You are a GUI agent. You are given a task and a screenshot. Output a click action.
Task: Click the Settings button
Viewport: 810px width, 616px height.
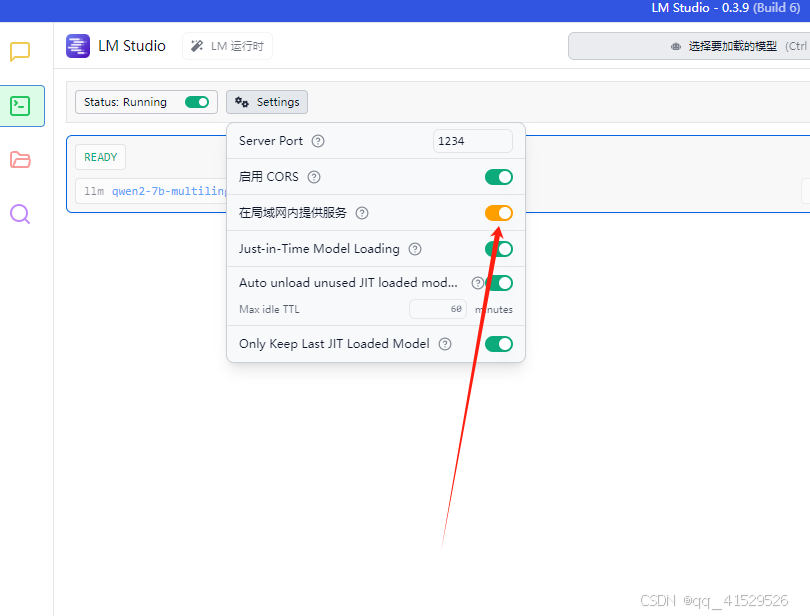tap(267, 102)
